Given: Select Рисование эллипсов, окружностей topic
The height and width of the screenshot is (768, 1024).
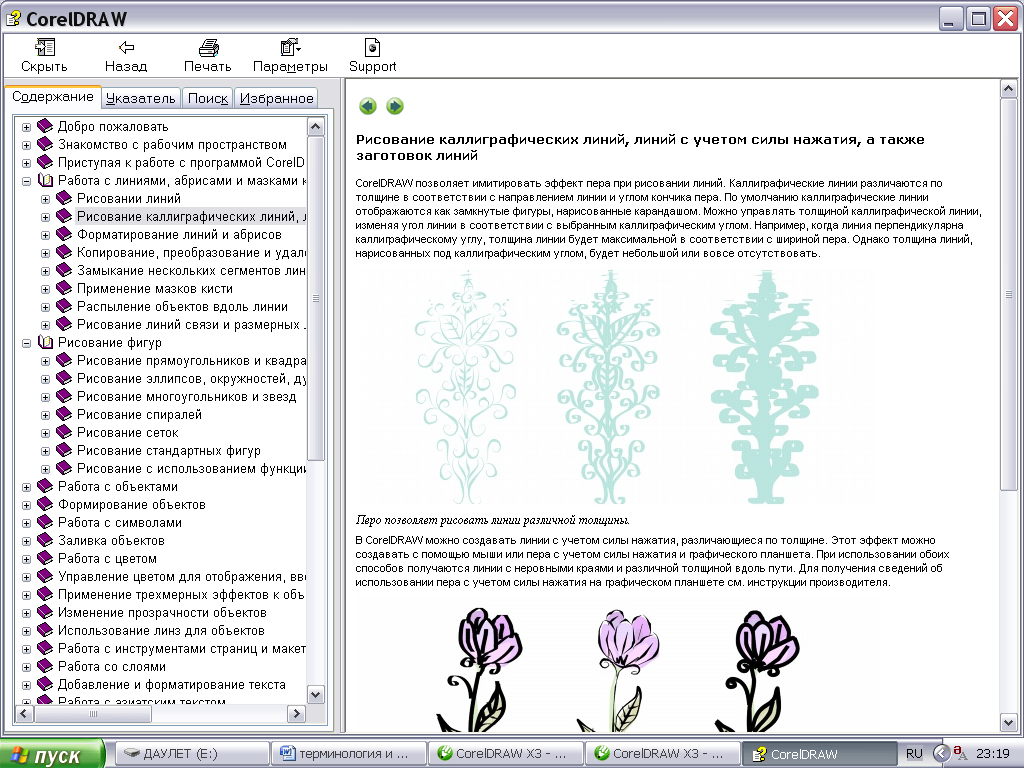Looking at the screenshot, I should point(191,379).
